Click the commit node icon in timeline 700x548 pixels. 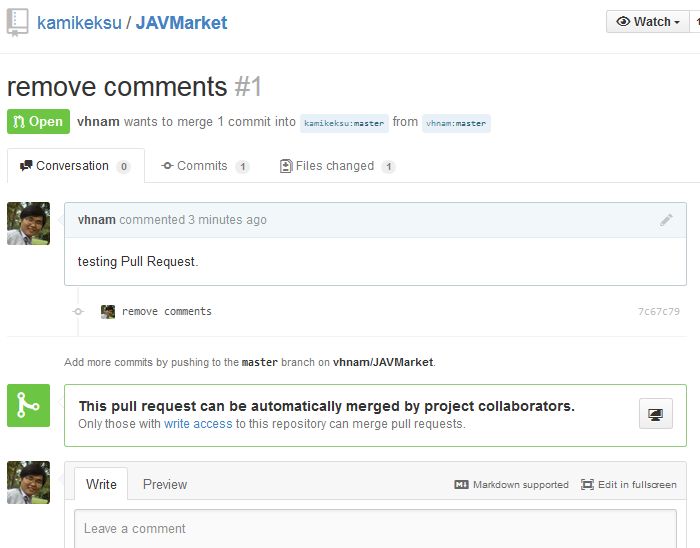(78, 311)
